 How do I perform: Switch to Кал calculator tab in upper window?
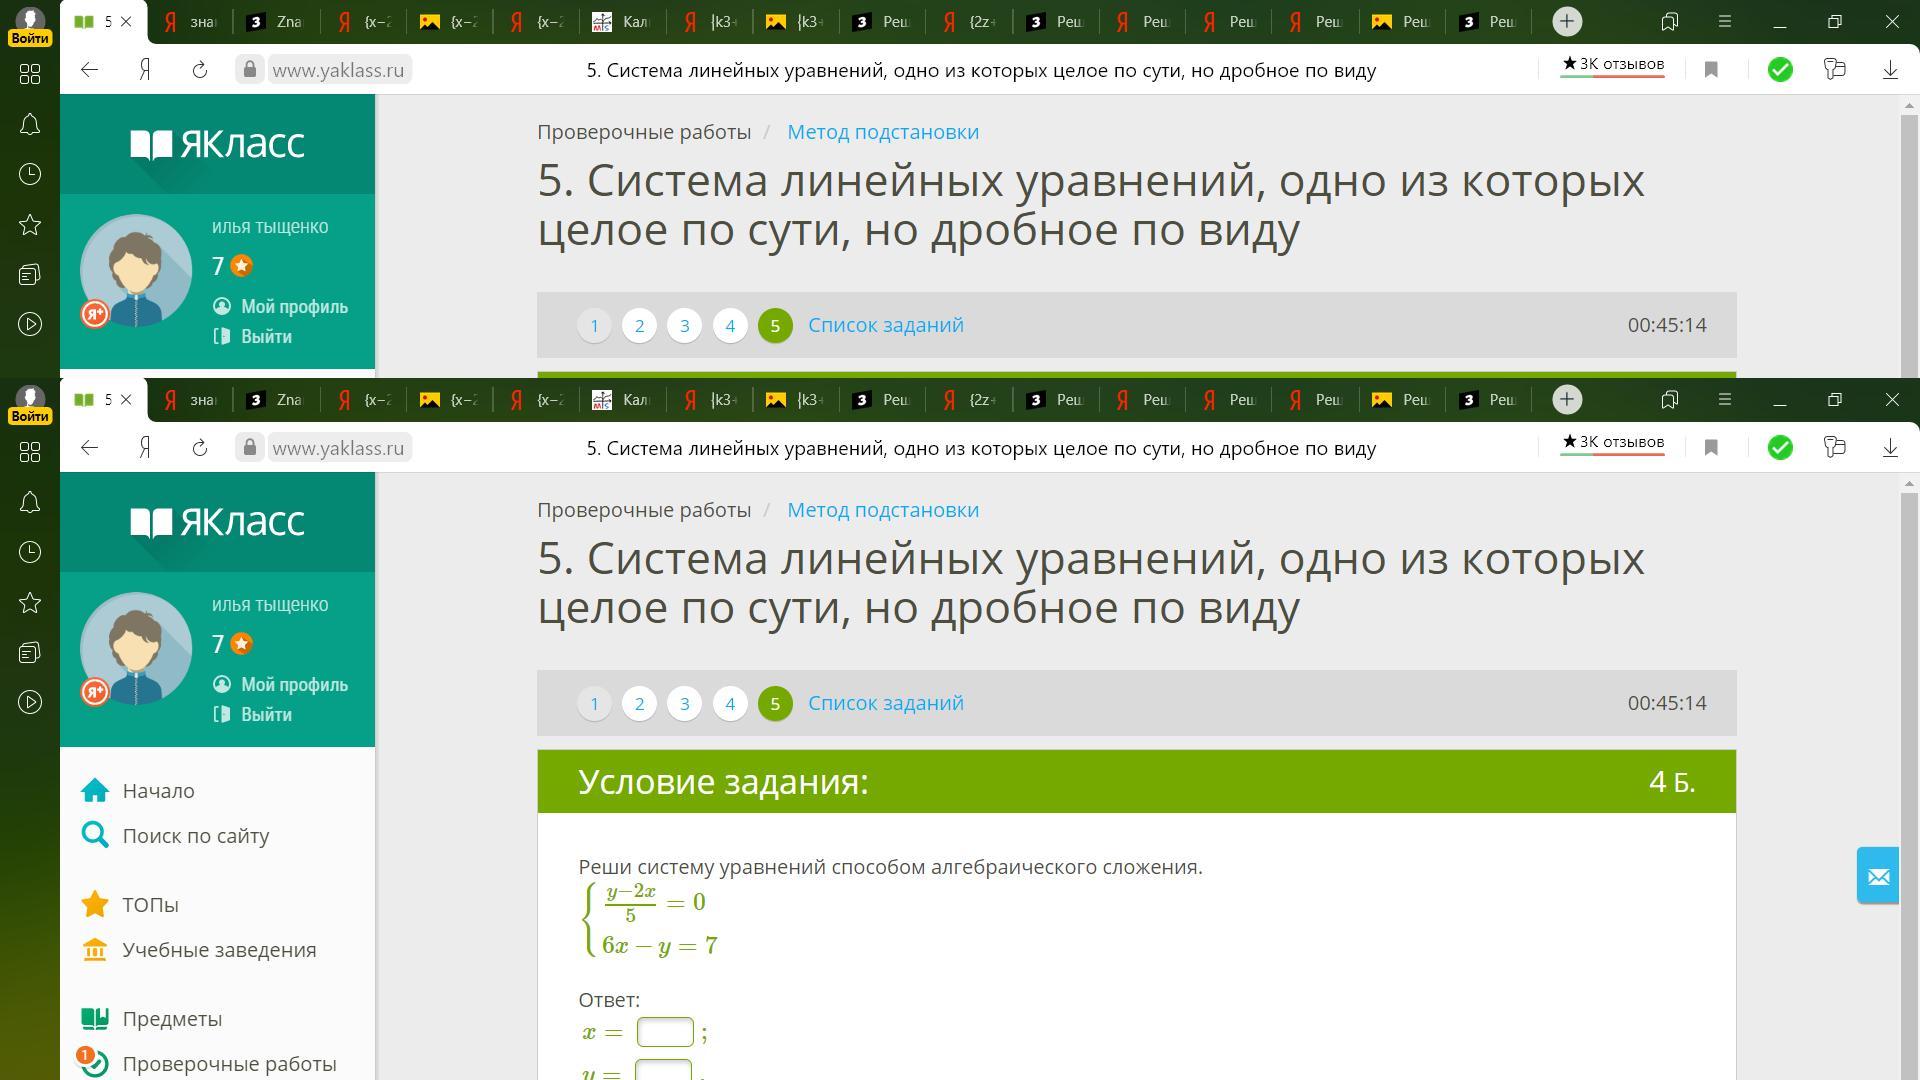[x=622, y=22]
